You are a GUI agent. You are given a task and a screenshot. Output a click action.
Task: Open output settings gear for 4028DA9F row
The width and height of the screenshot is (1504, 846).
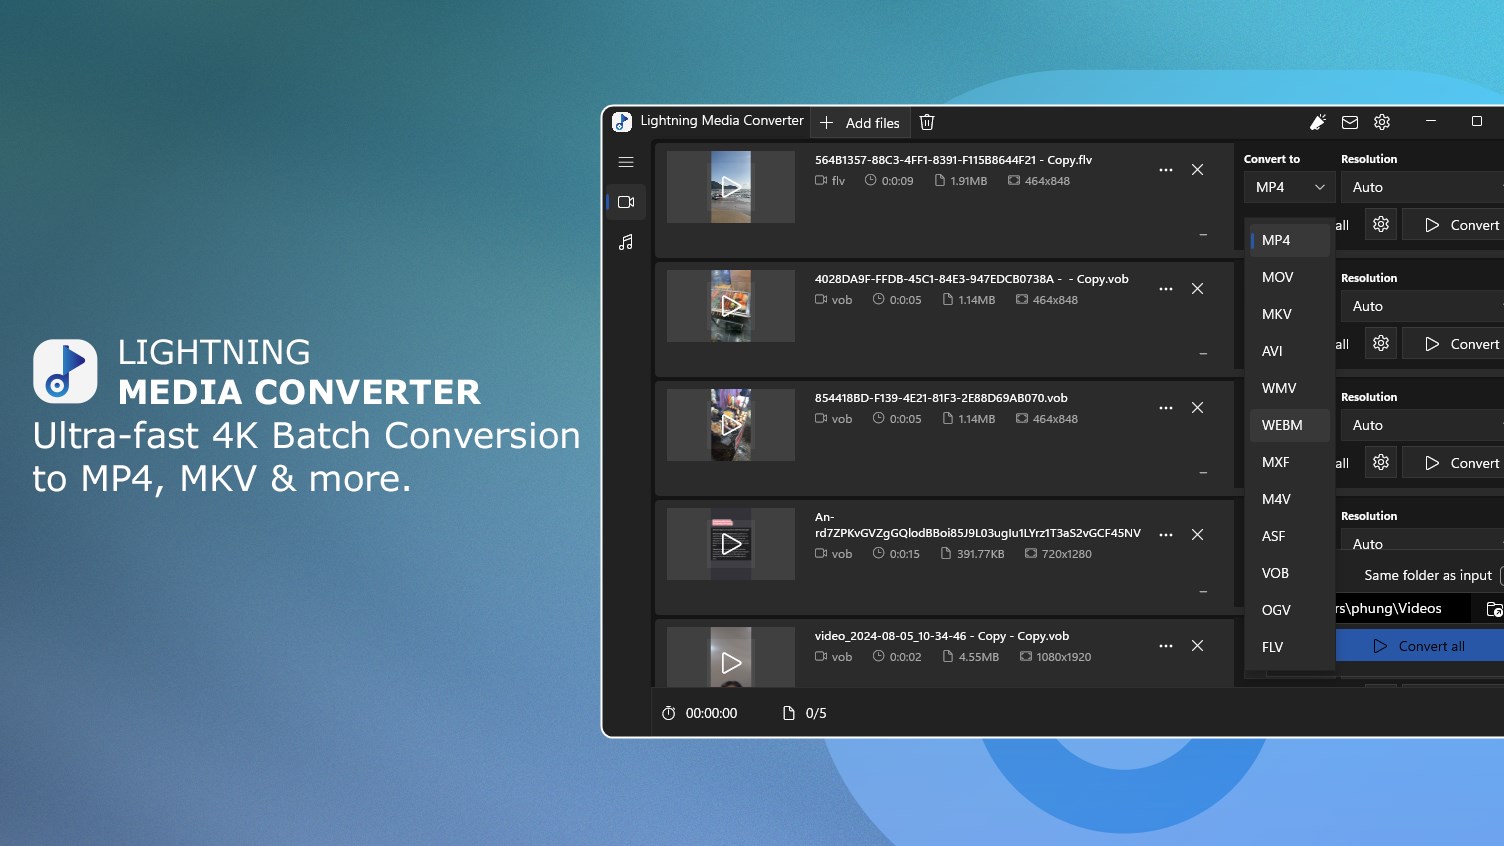pyautogui.click(x=1381, y=344)
